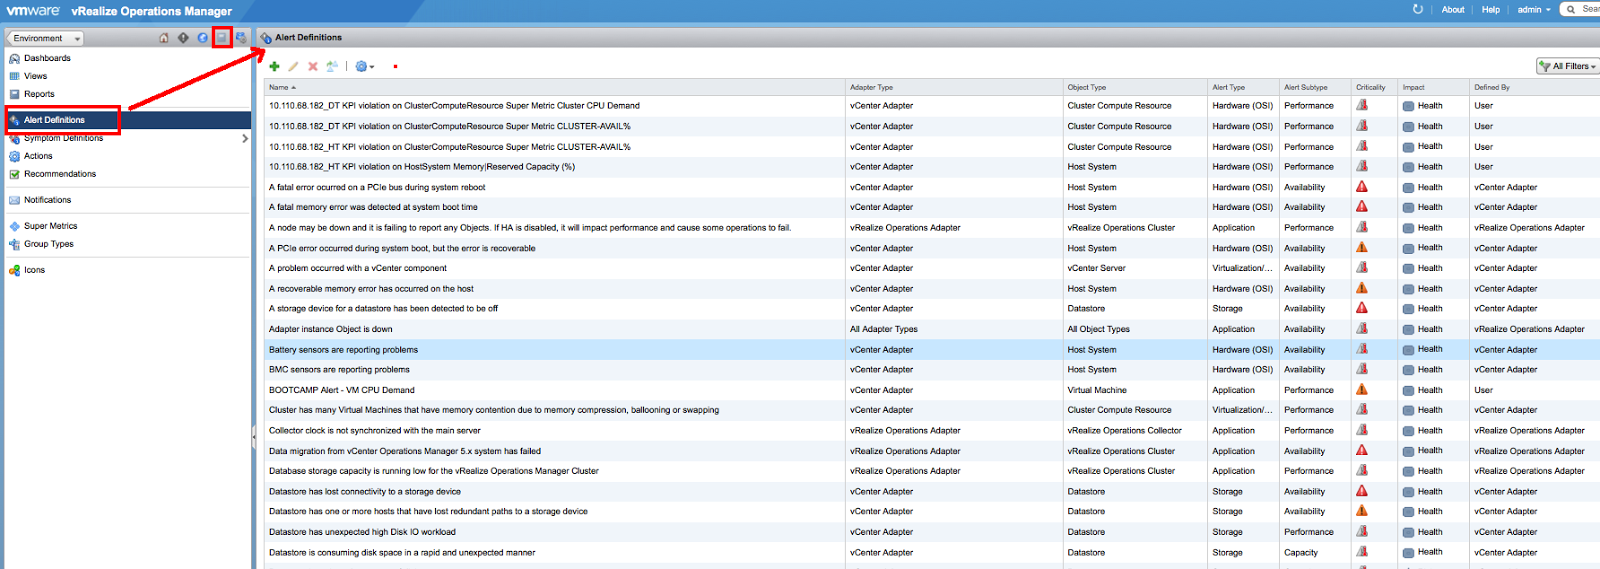
Task: Open the Administration icon in navigation toolbar
Action: [x=241, y=38]
